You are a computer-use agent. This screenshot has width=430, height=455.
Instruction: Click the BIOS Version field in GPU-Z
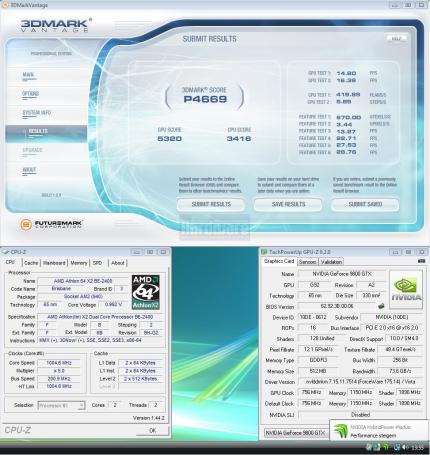point(337,306)
